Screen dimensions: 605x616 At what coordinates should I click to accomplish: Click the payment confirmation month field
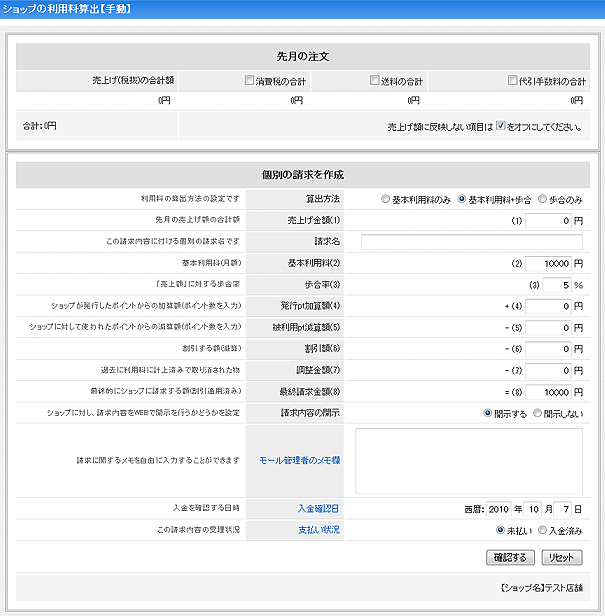pos(534,509)
